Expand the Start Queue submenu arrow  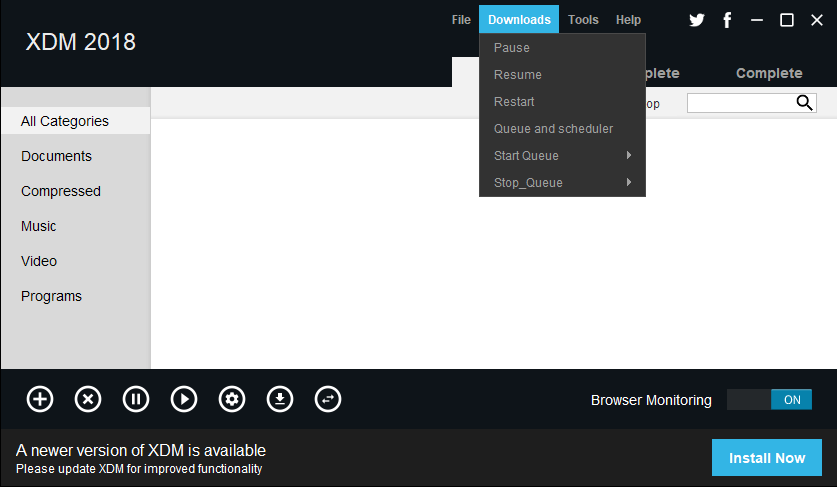click(x=629, y=155)
